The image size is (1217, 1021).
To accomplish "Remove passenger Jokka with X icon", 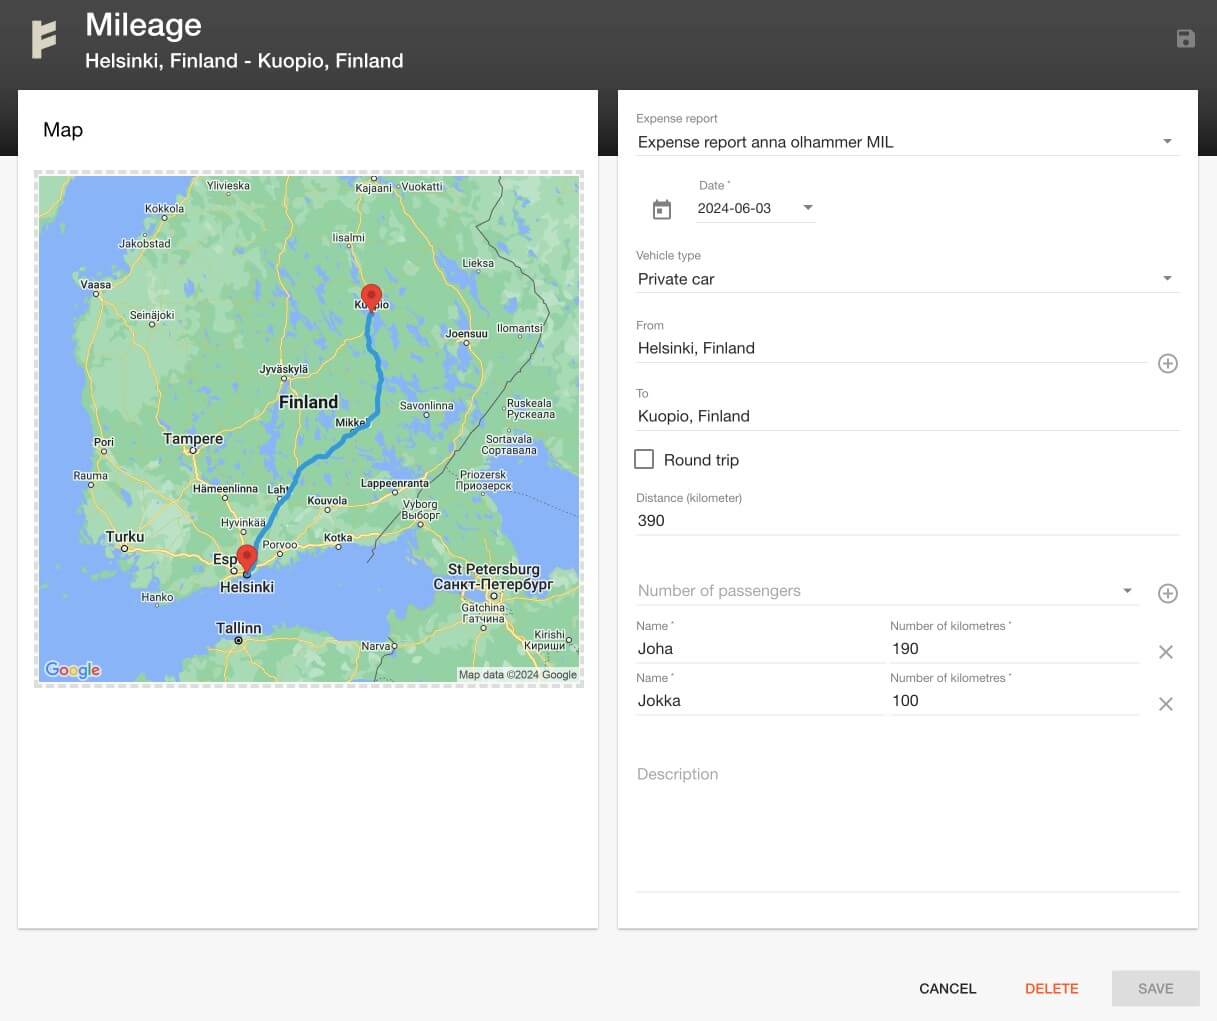I will 1165,704.
